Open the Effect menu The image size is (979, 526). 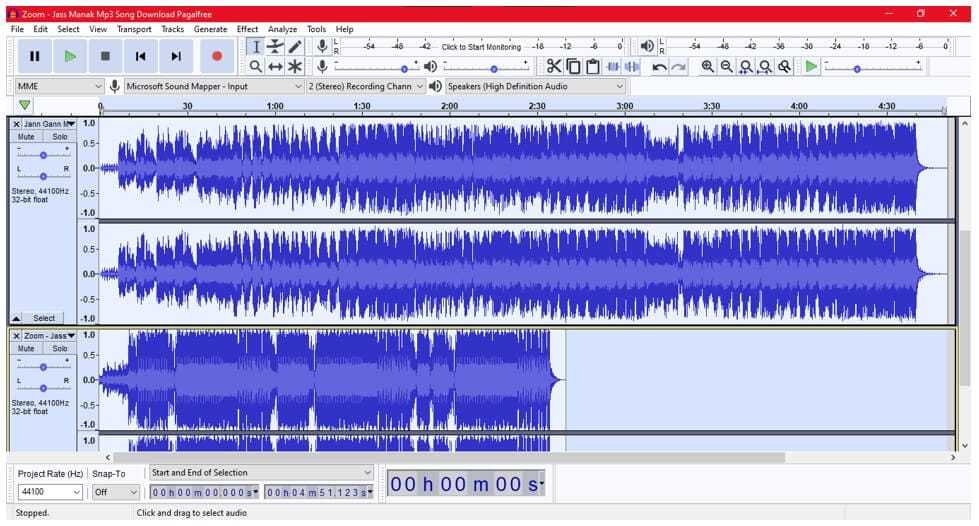click(x=247, y=29)
